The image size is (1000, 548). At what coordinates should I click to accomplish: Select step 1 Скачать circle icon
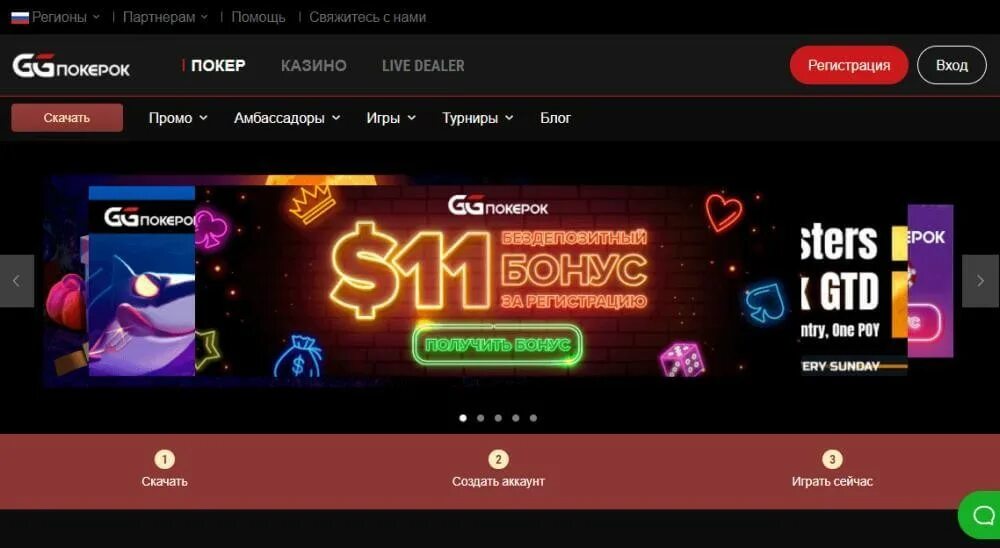165,459
